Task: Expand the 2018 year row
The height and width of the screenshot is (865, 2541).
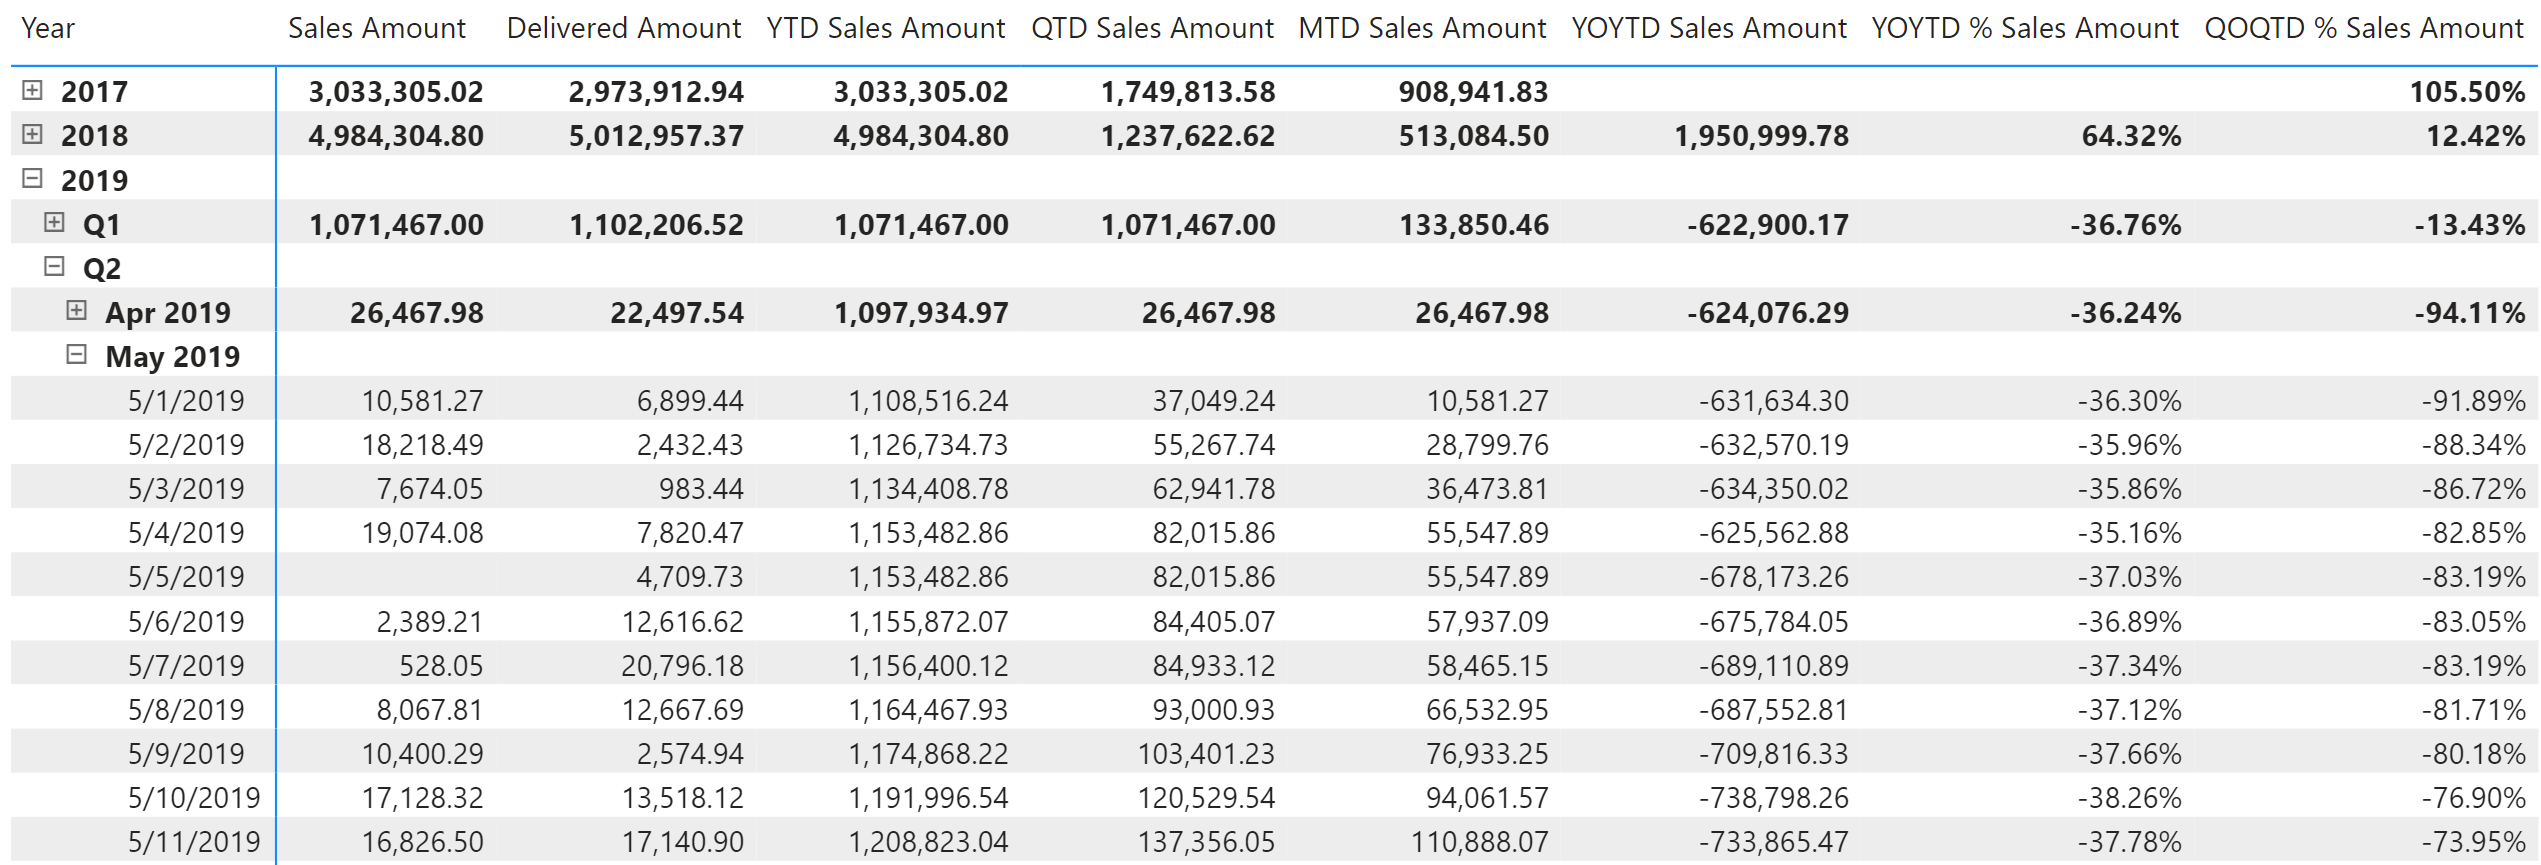Action: [x=37, y=135]
